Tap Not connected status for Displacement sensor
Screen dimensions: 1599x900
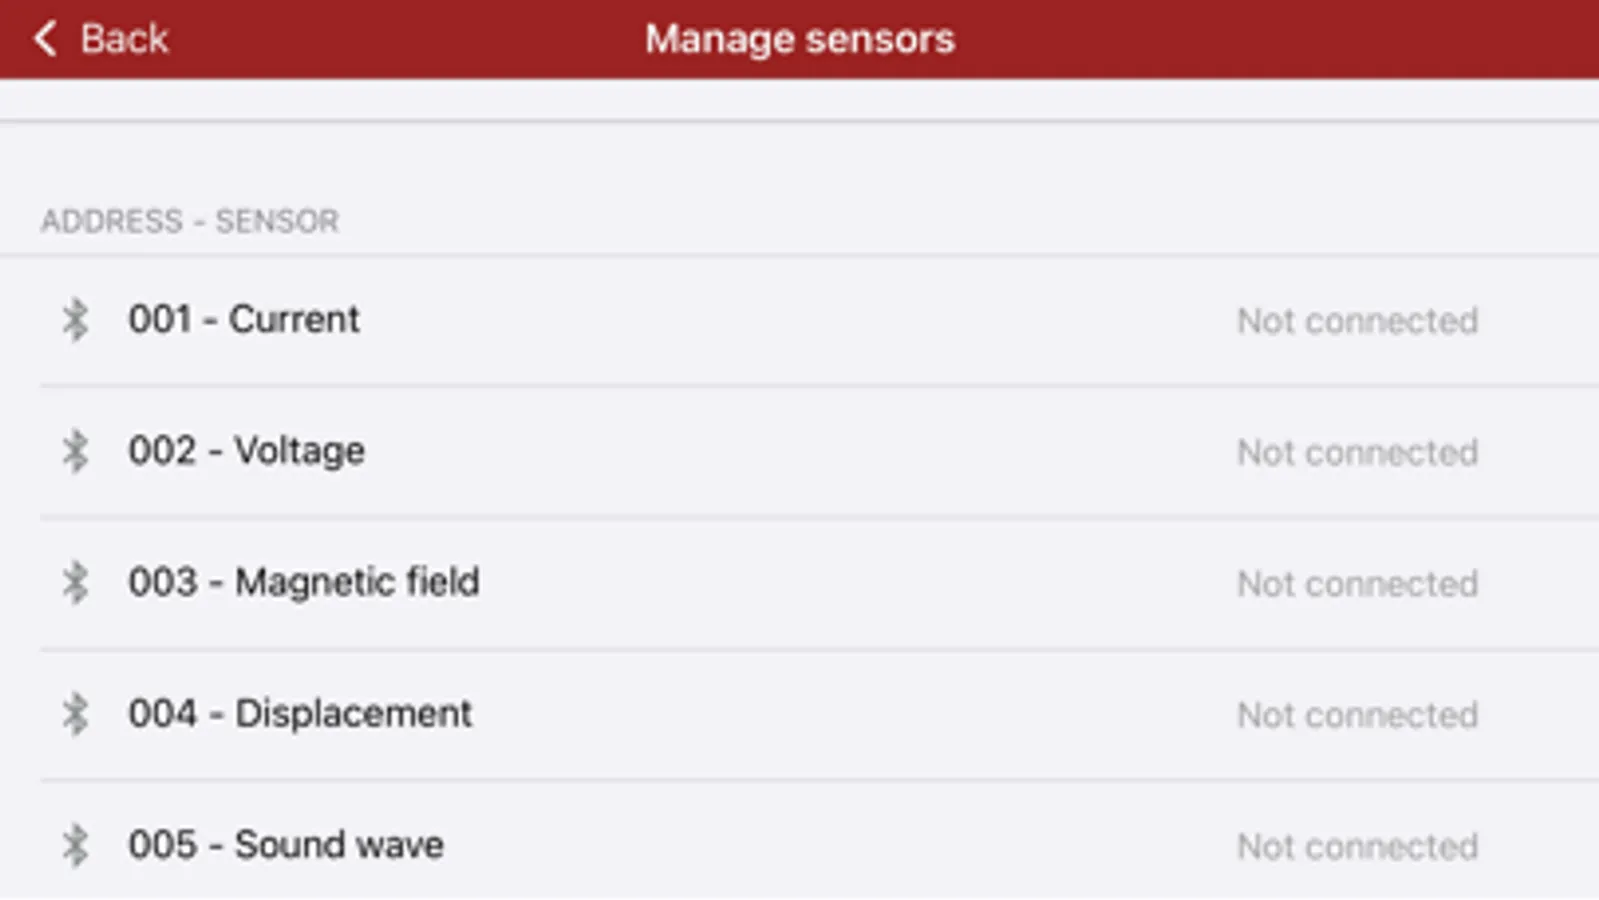point(1357,715)
